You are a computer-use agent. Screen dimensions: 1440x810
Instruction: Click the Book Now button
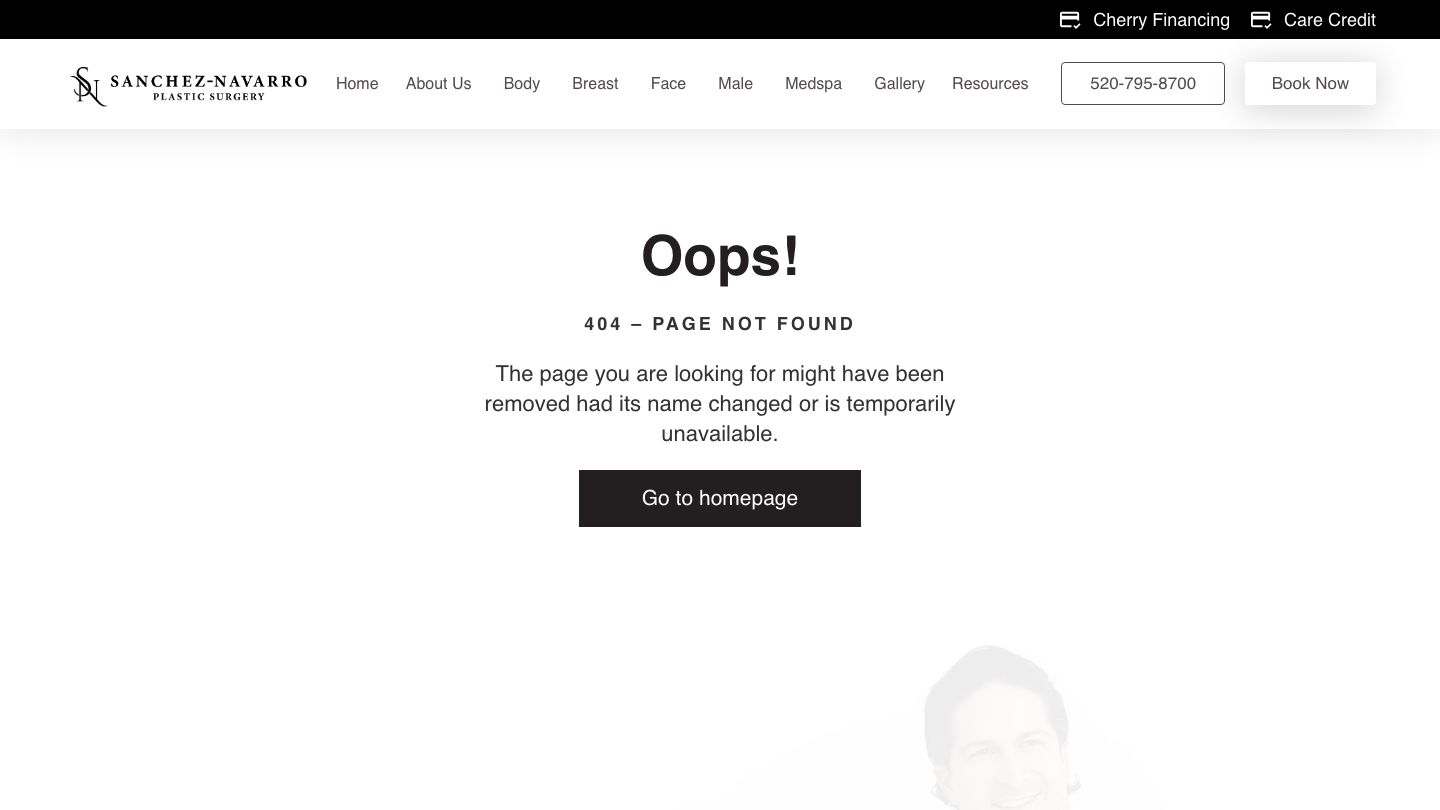[1310, 83]
